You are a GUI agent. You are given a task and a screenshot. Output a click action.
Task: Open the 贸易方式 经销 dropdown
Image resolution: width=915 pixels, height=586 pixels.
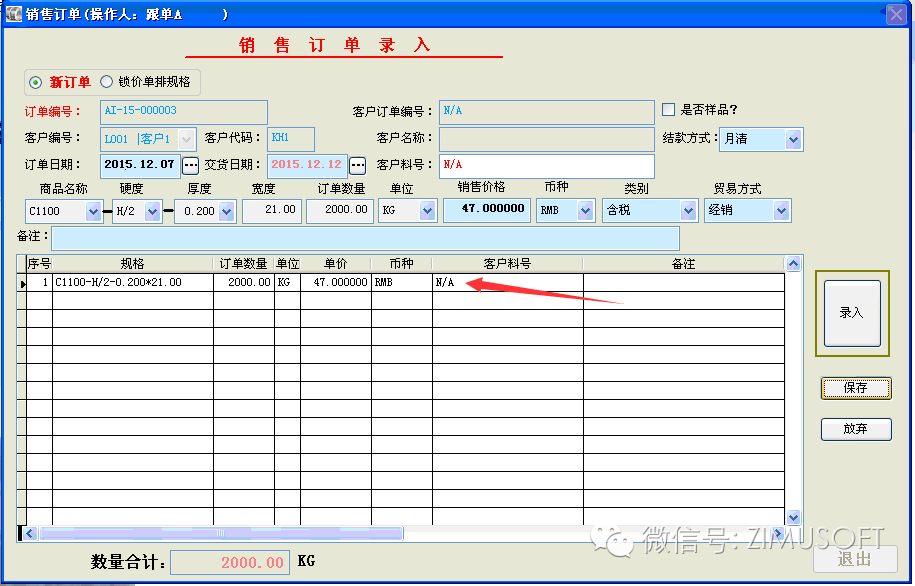tap(781, 211)
